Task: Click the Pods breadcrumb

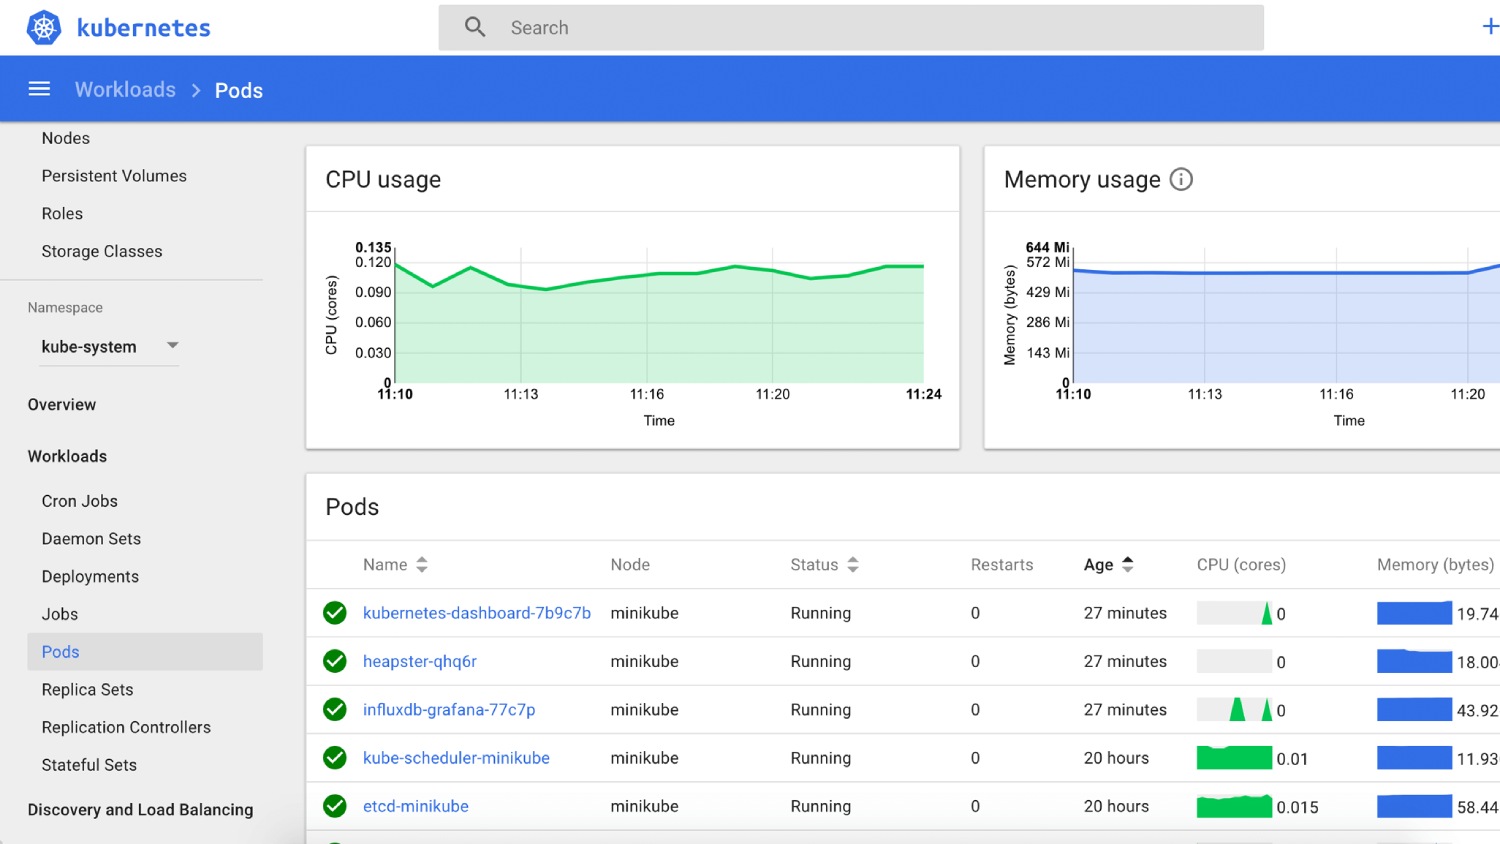Action: pos(239,90)
